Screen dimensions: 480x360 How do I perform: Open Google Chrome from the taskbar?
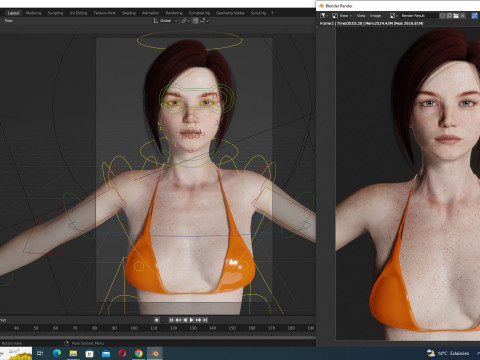pyautogui.click(x=139, y=353)
